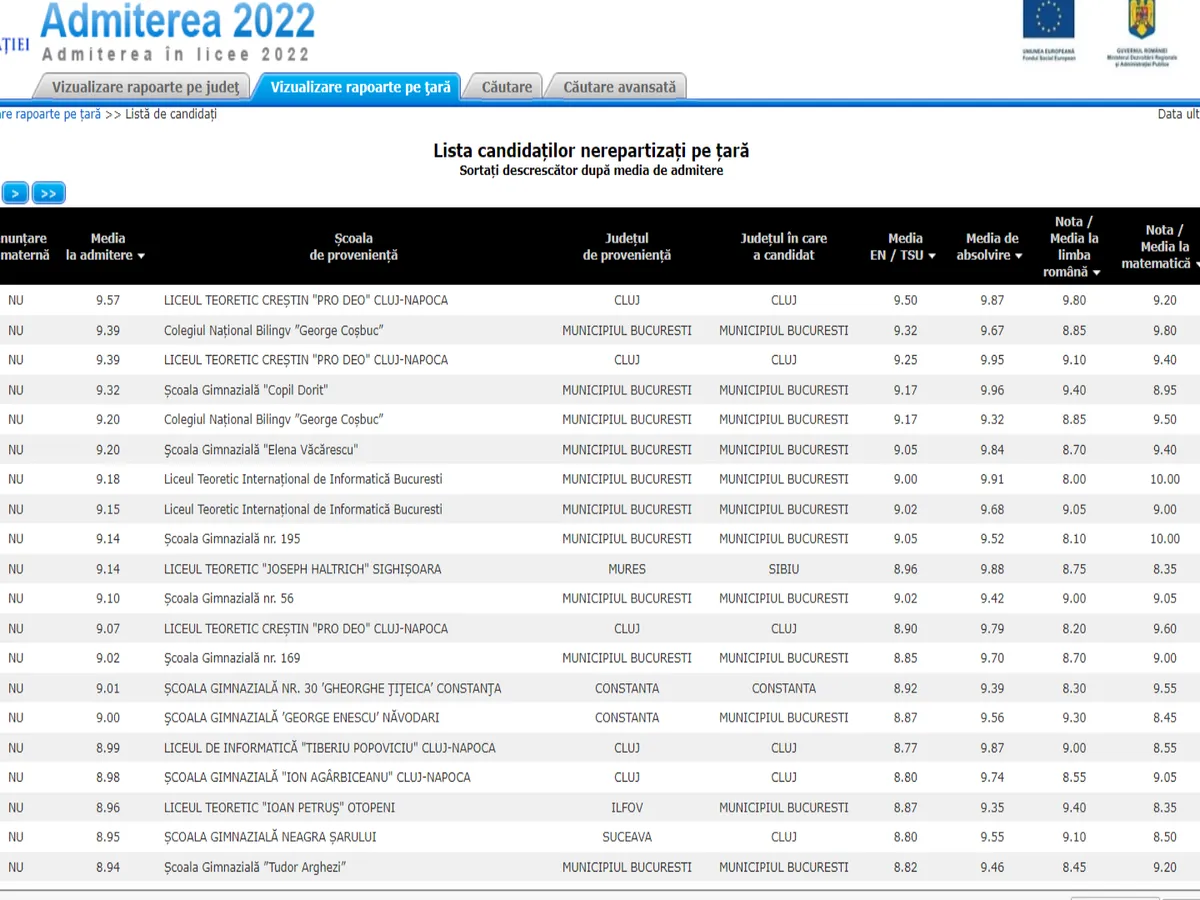
Task: Switch to the Căutare tab
Action: coord(507,87)
